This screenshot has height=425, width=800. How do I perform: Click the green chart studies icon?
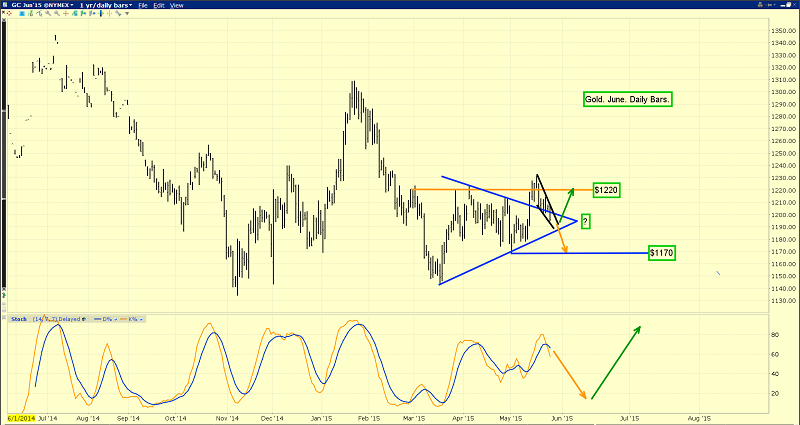pyautogui.click(x=74, y=13)
